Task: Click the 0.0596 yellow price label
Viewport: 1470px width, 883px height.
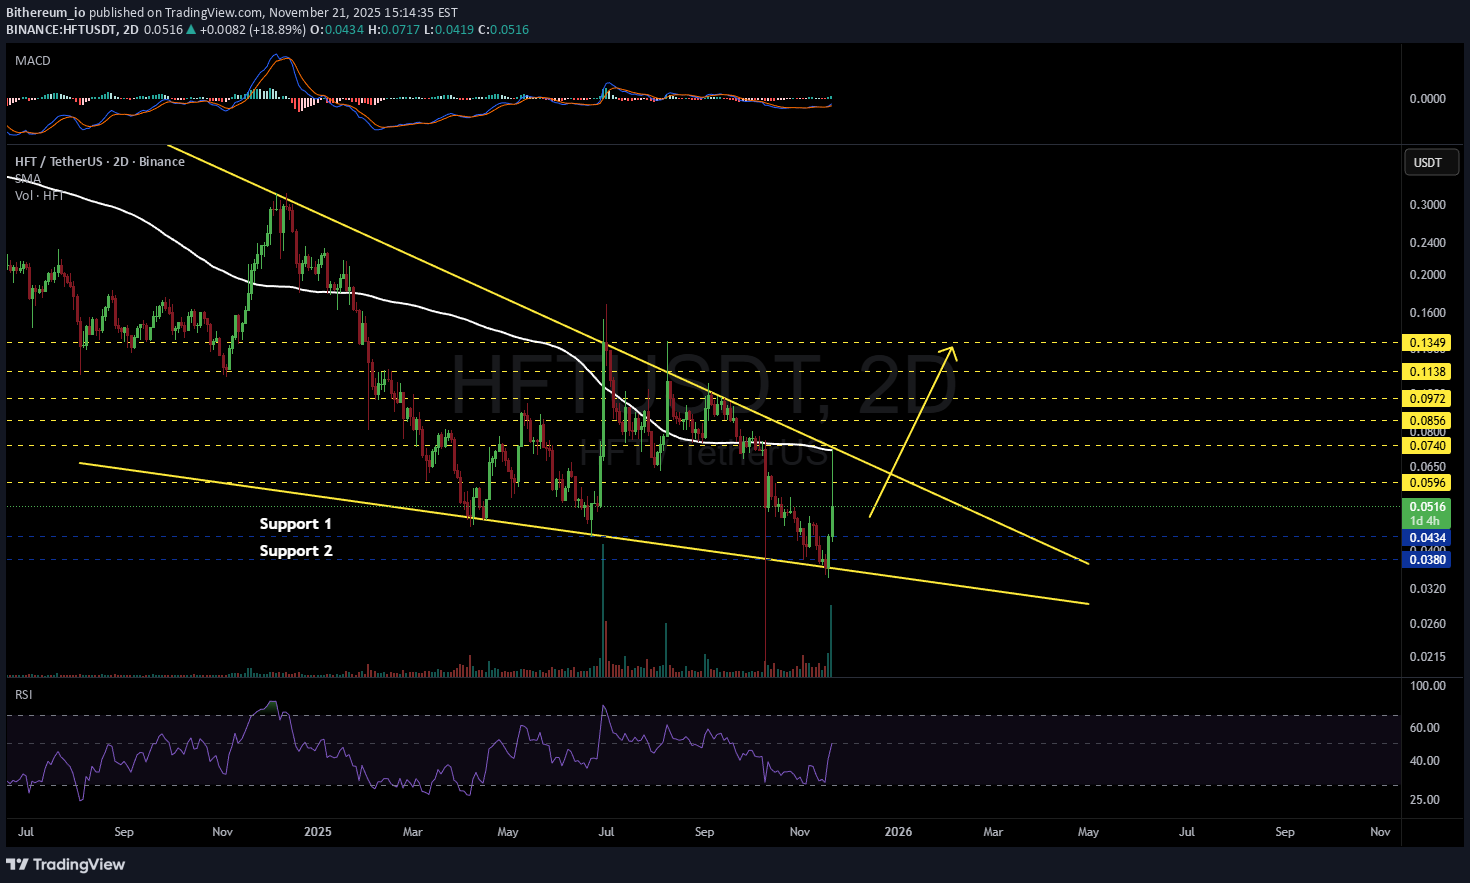Action: [x=1427, y=483]
